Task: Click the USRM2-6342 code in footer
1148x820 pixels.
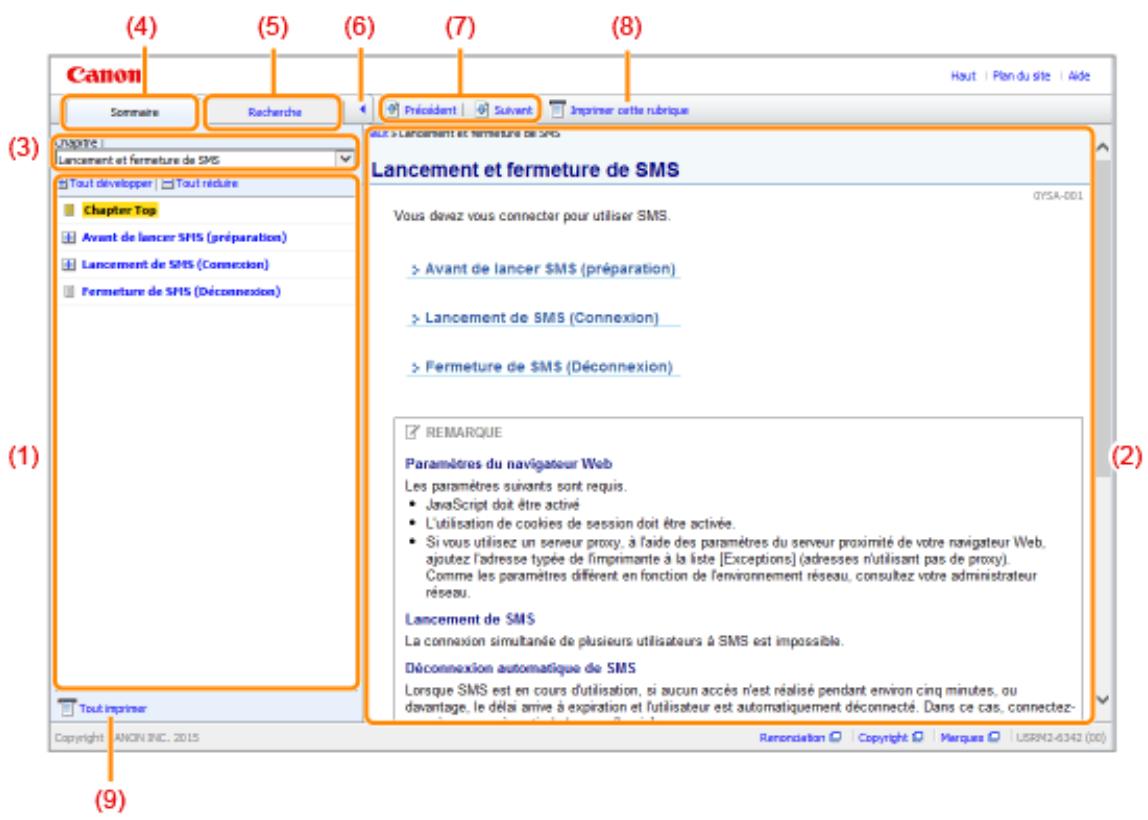Action: pyautogui.click(x=1062, y=737)
